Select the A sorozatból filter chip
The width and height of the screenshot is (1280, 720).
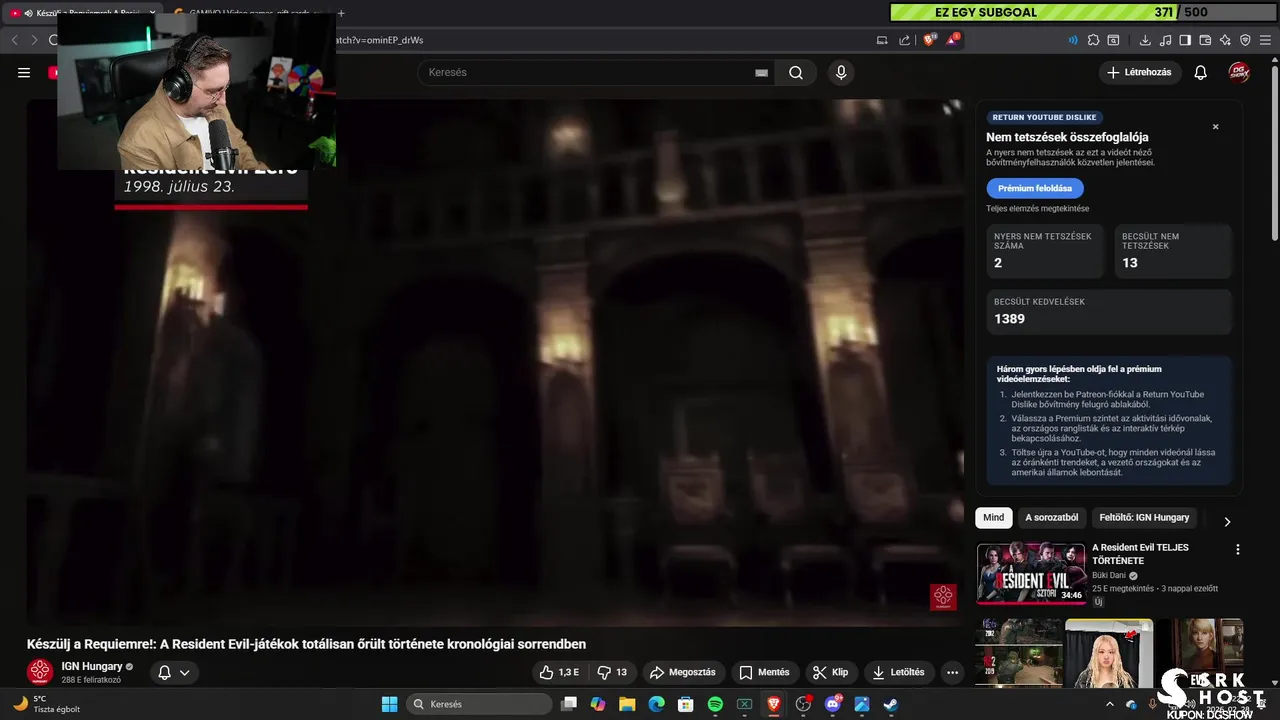(x=1051, y=518)
